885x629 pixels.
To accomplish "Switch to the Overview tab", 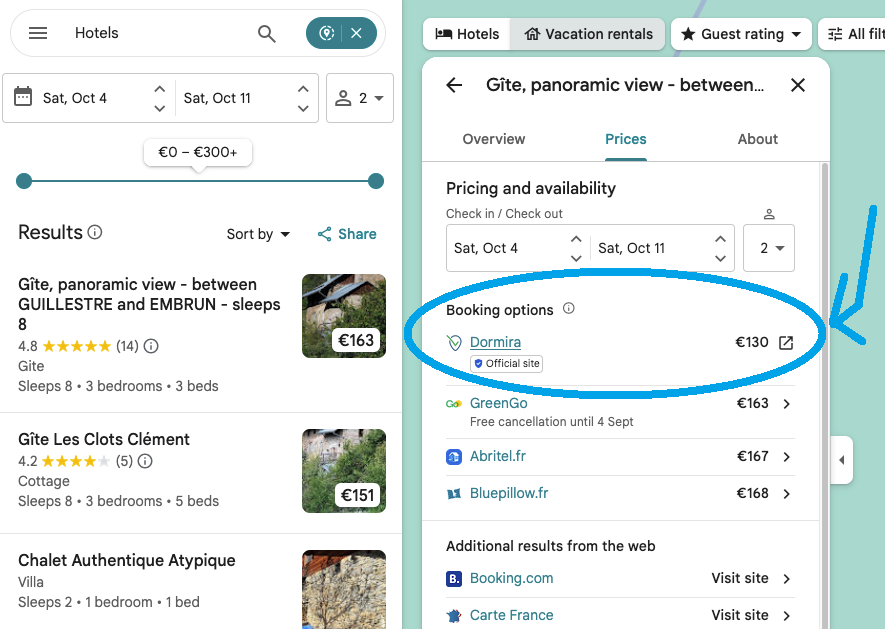I will [x=494, y=139].
